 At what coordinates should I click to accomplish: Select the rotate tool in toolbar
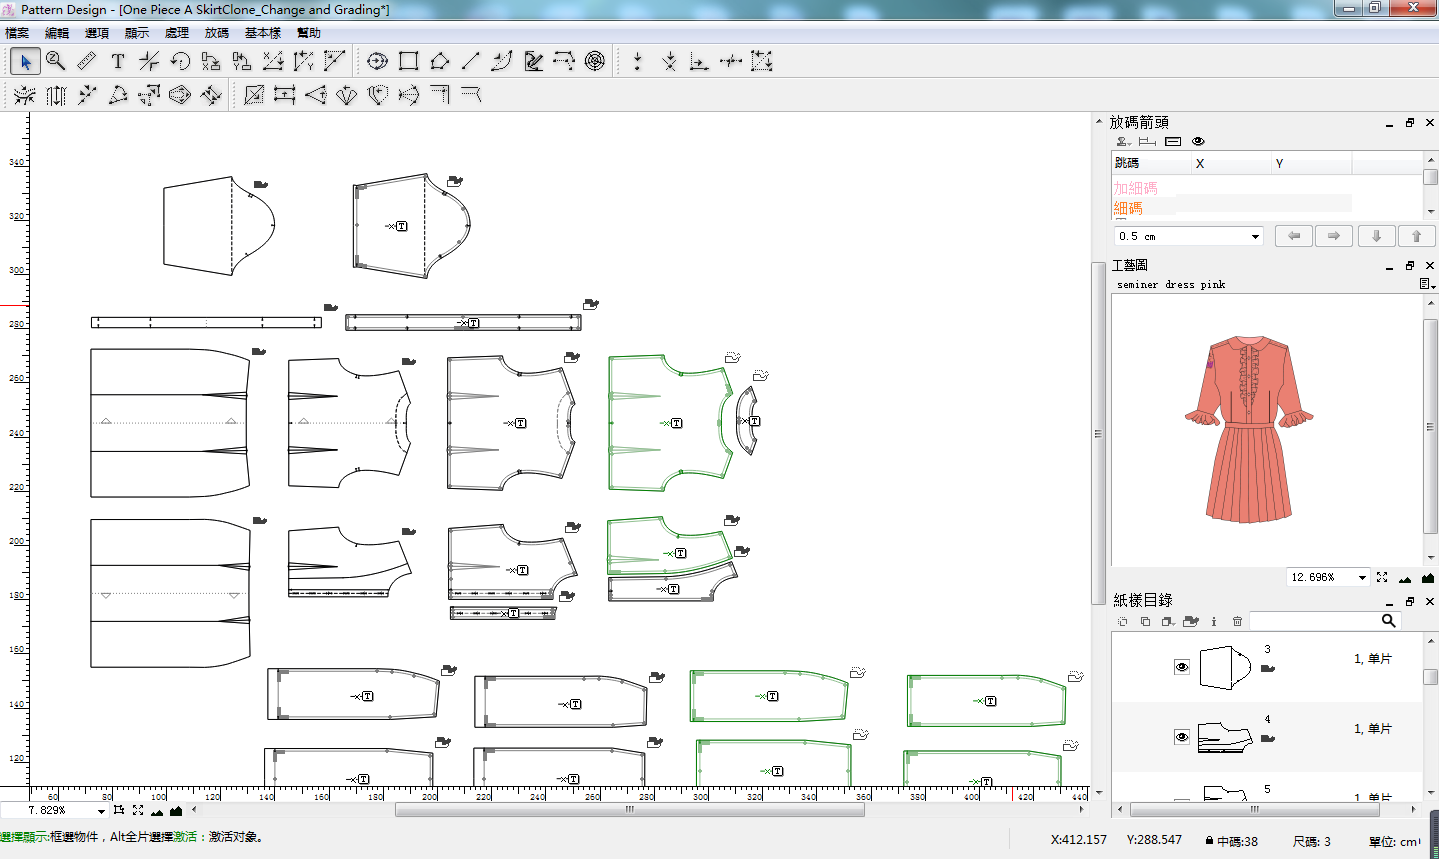tap(180, 62)
